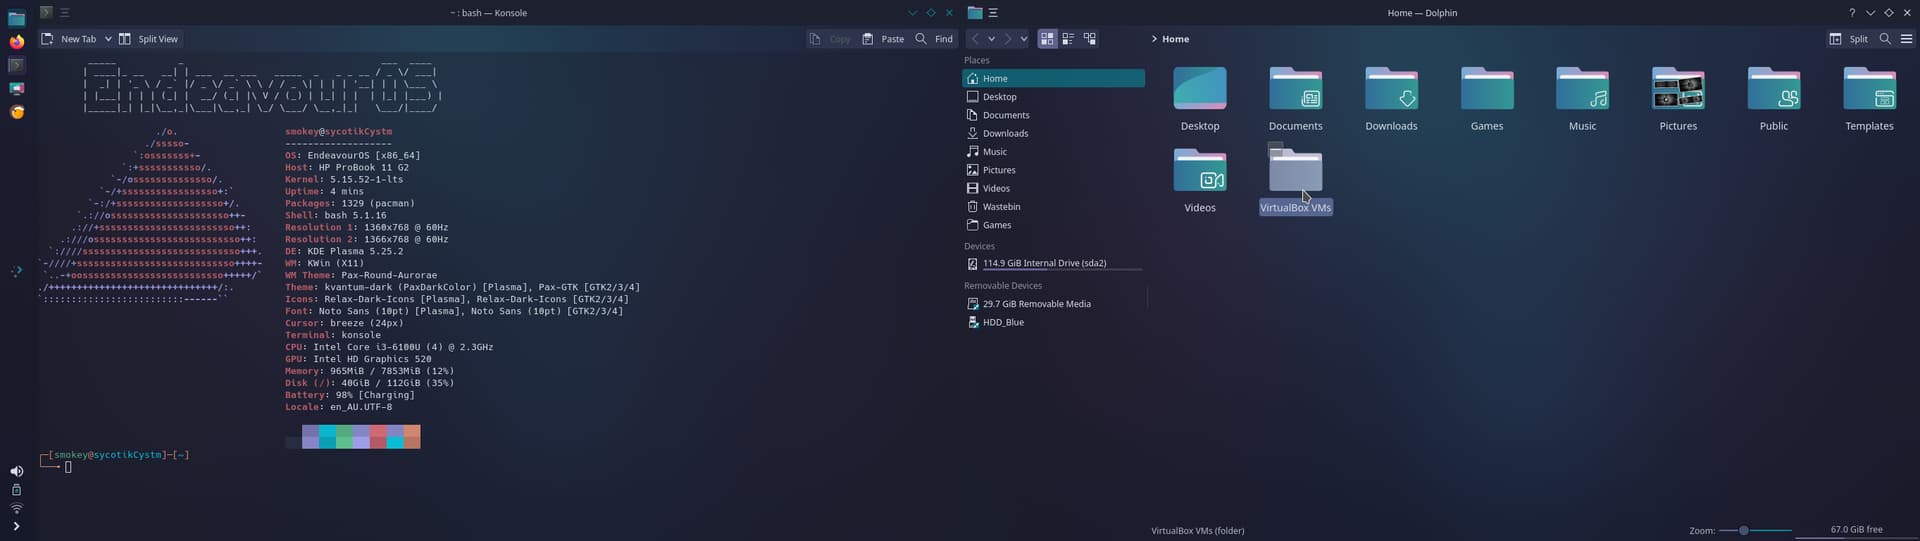Click the fourth launcher icon below Konsole on panel

point(16,88)
